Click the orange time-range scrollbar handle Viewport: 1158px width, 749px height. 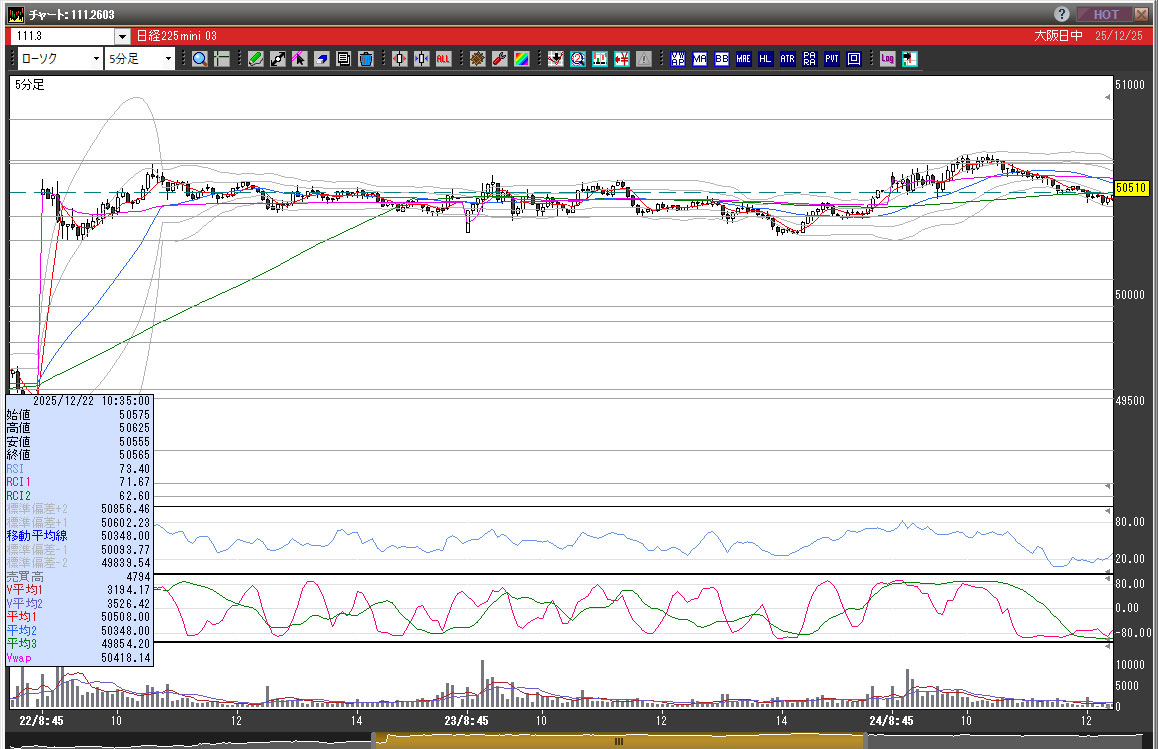coord(618,741)
